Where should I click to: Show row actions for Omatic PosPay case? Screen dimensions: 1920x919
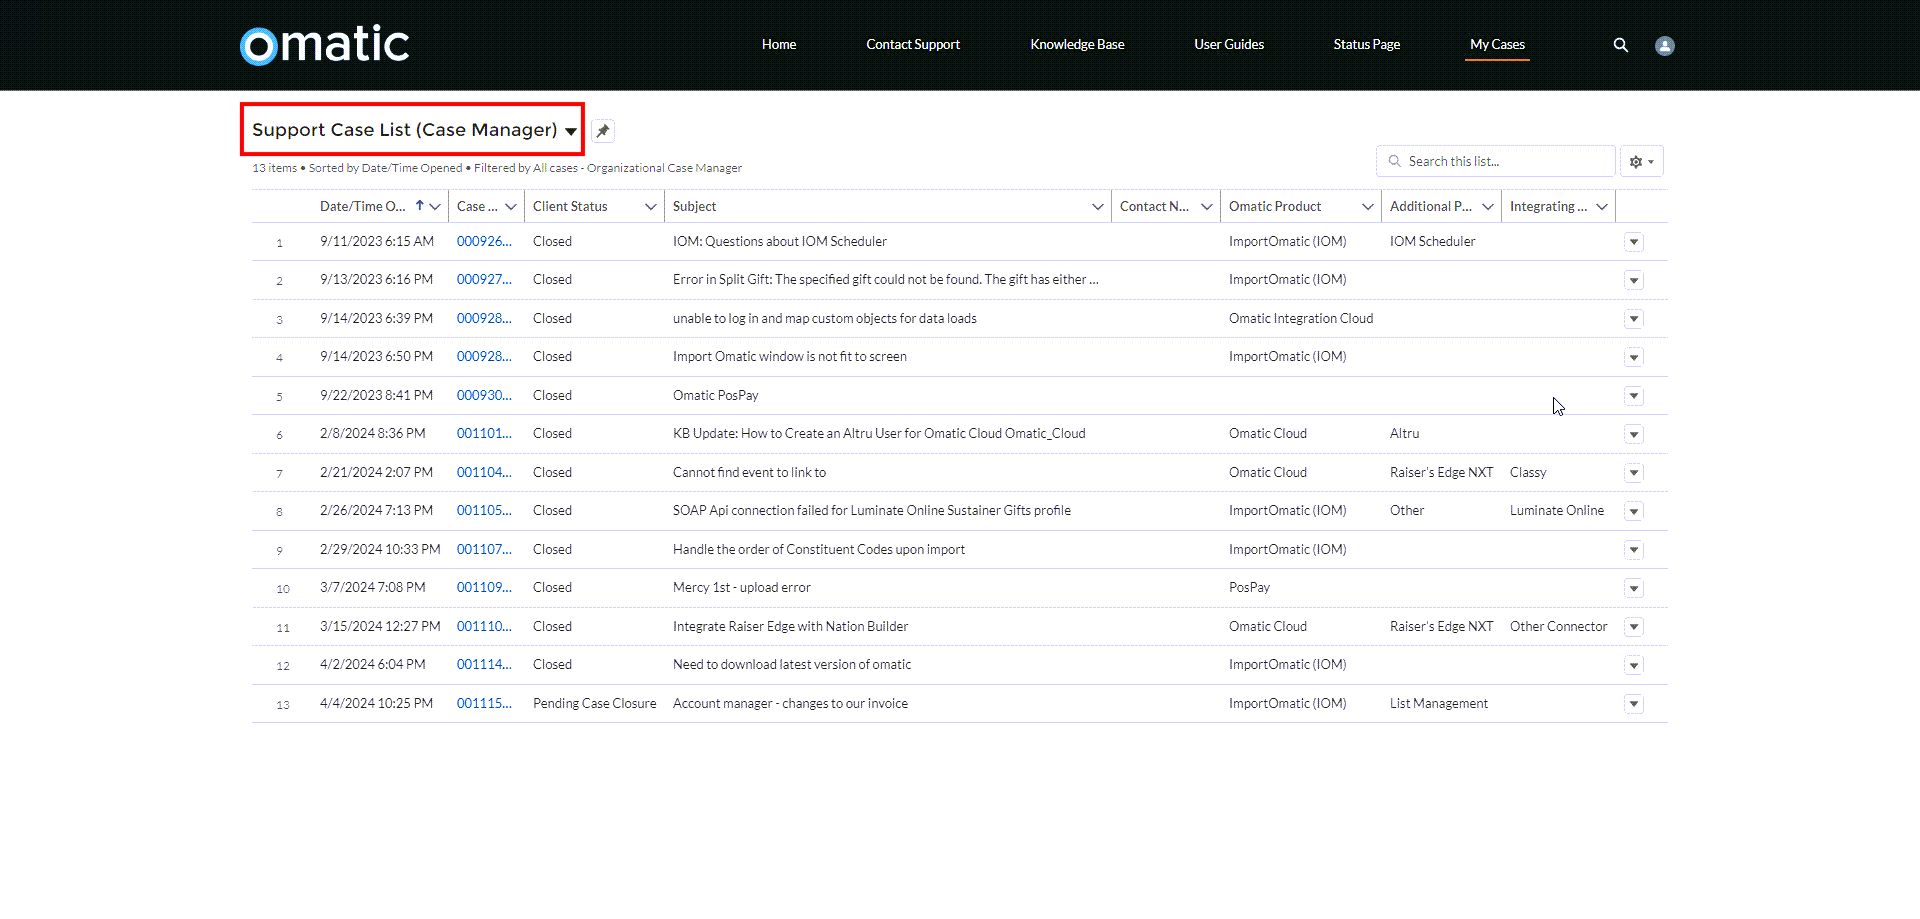click(x=1634, y=396)
